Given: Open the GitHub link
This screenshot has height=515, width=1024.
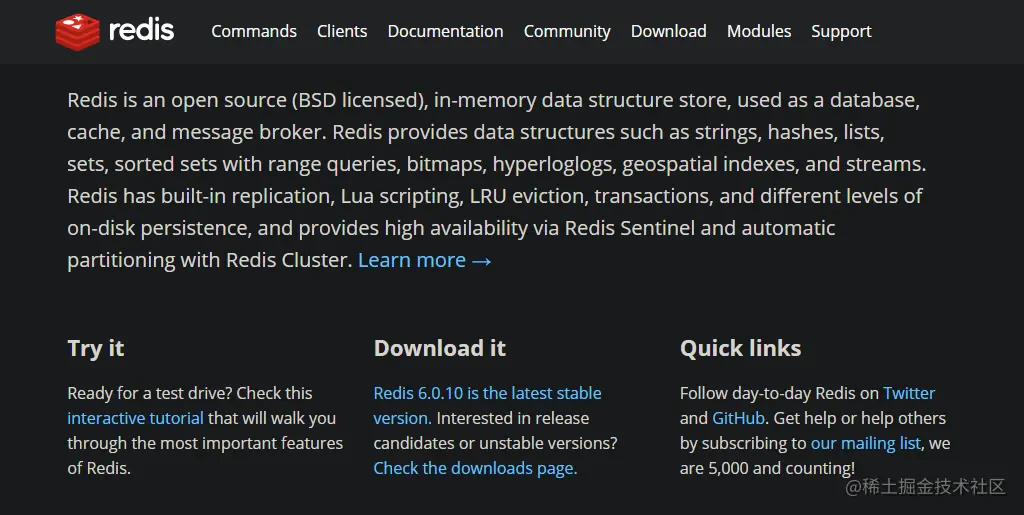Looking at the screenshot, I should (x=738, y=418).
